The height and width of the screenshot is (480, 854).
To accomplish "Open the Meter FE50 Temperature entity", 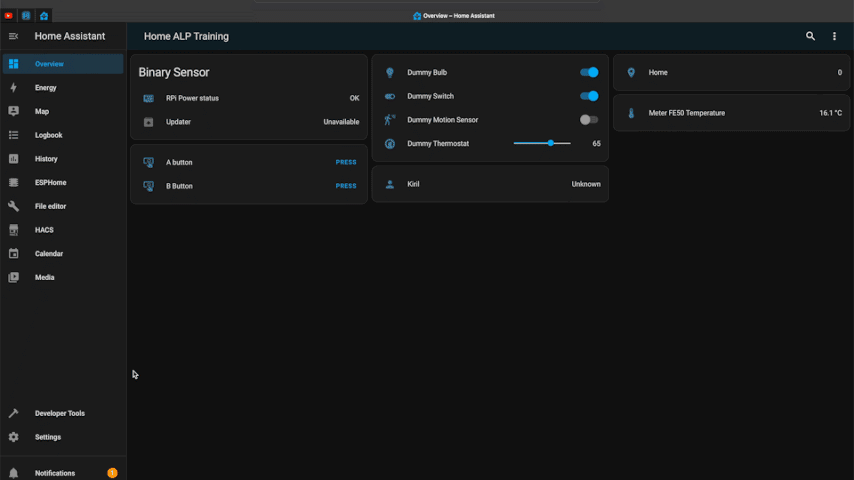I will tap(731, 113).
